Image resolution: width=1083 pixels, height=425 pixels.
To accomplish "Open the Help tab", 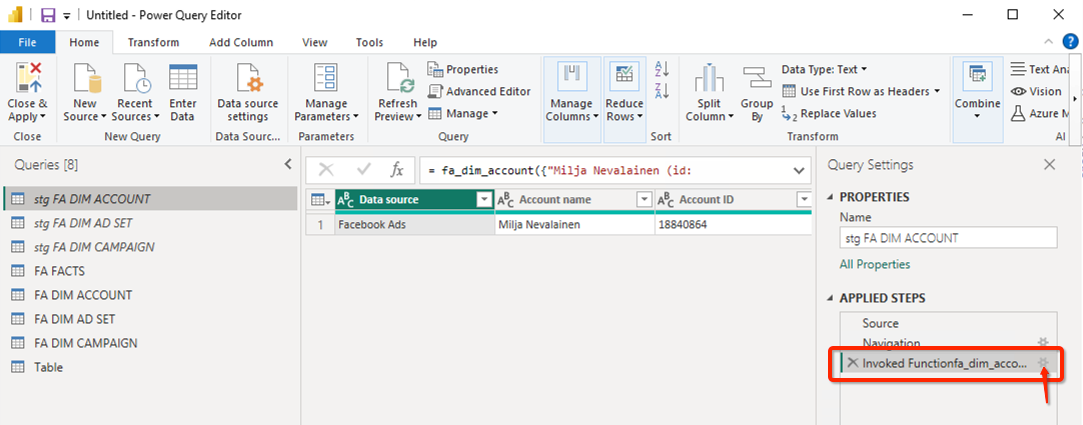I will click(425, 42).
